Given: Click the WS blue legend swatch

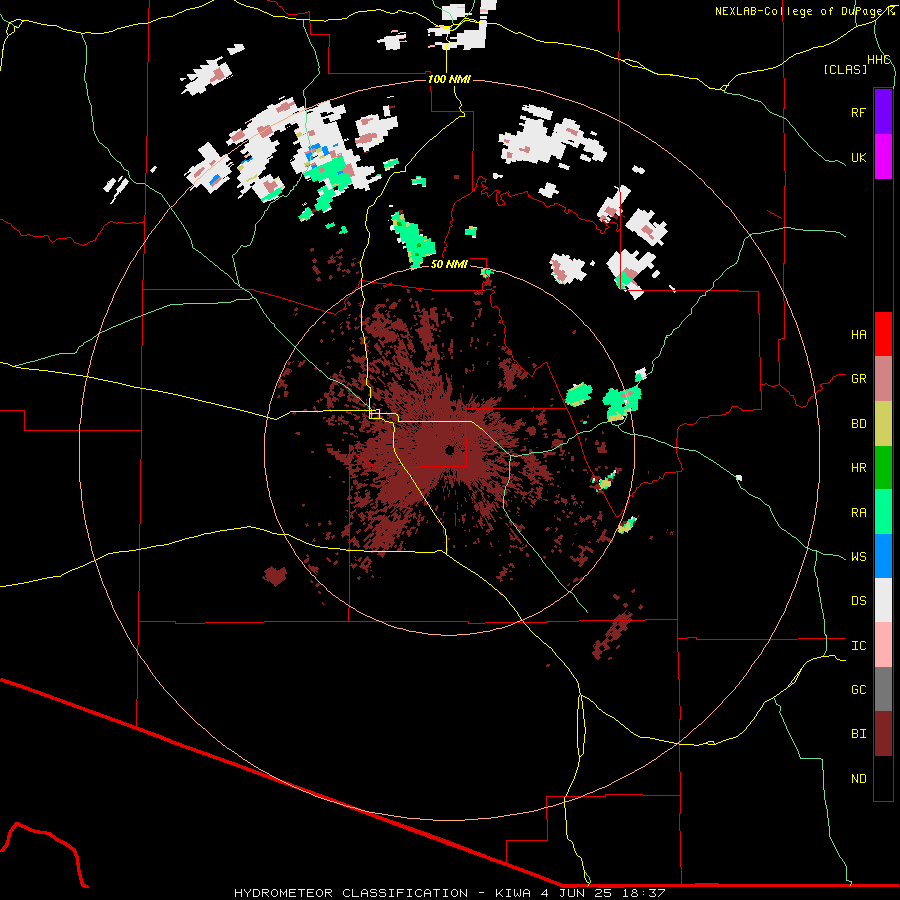Looking at the screenshot, I should tap(883, 556).
